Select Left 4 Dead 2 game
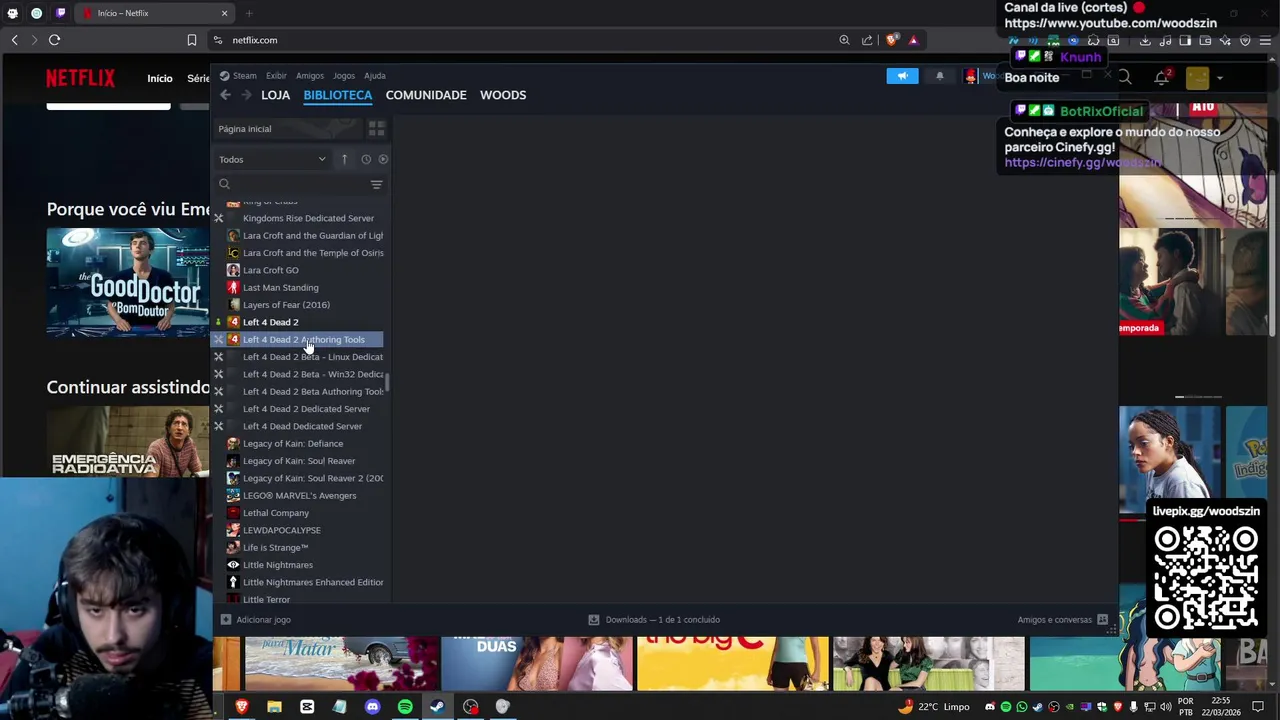 [x=300, y=322]
